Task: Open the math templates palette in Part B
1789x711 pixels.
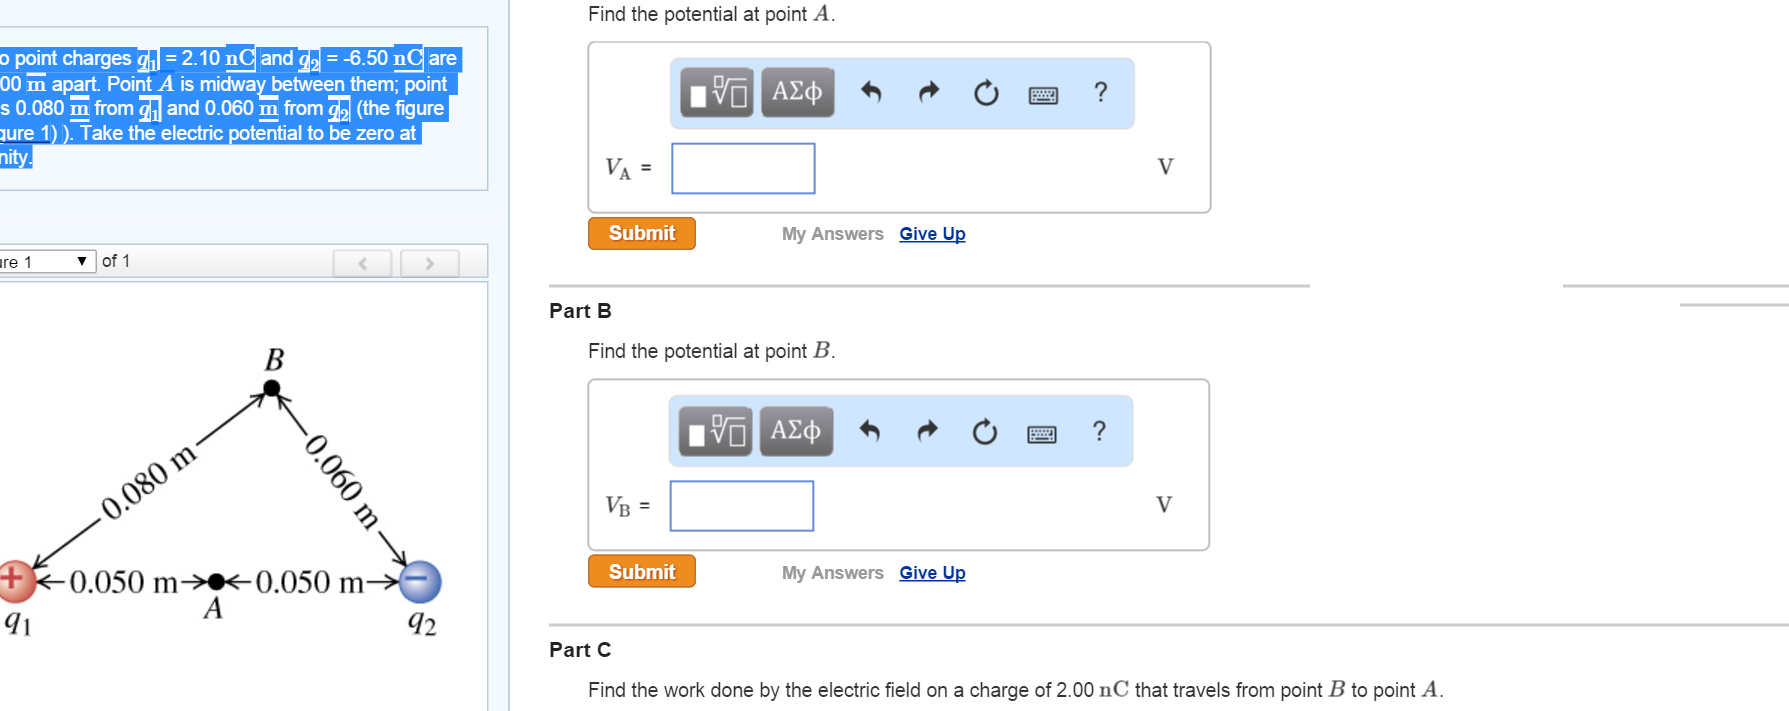Action: 713,431
